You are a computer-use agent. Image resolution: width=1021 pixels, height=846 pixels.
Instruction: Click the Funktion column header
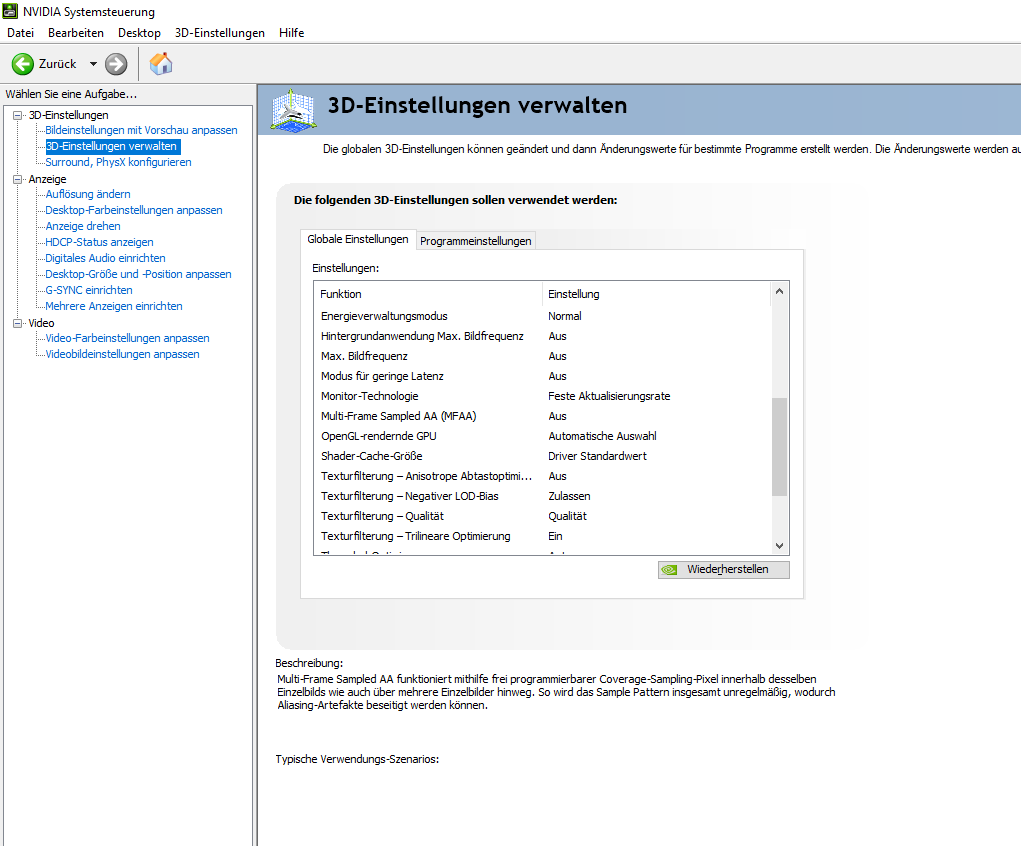click(x=428, y=294)
